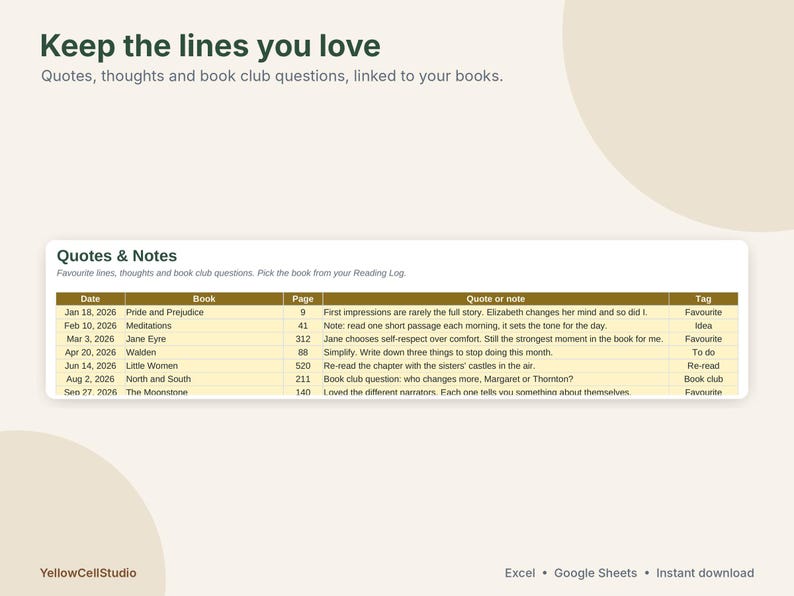The height and width of the screenshot is (596, 794).
Task: Click the 'Keep the lines you love' headline
Action: click(210, 46)
